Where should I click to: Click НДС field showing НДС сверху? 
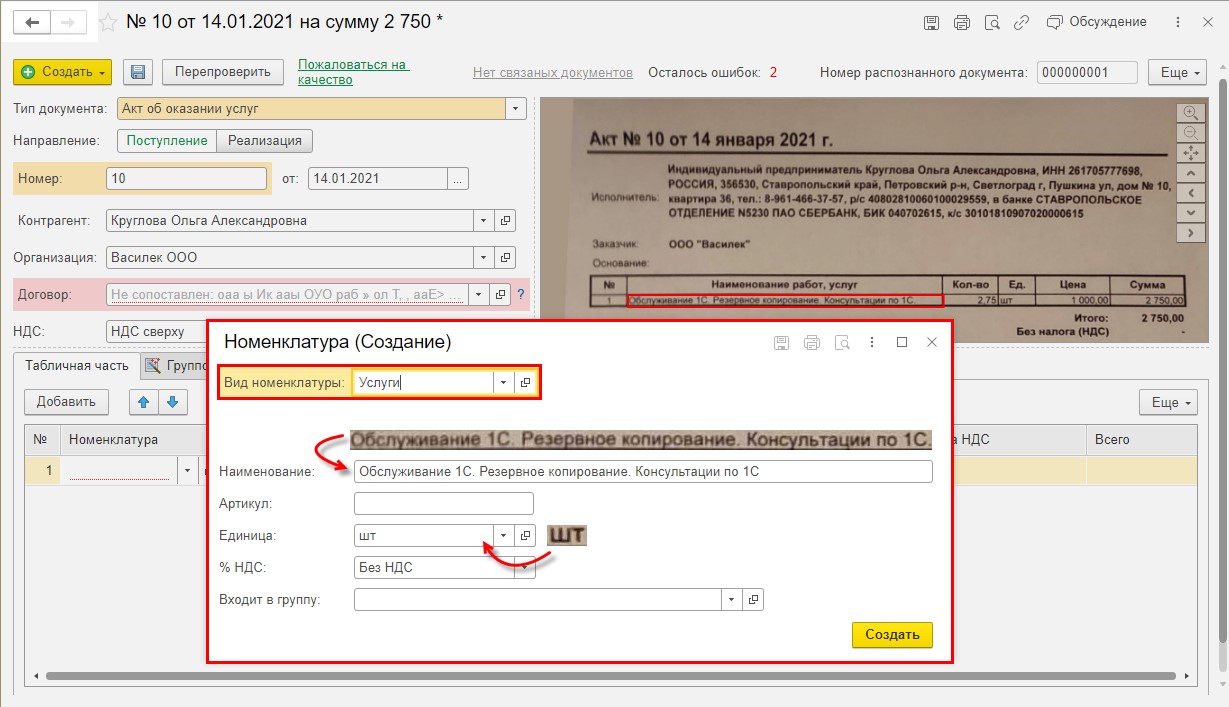[x=155, y=331]
